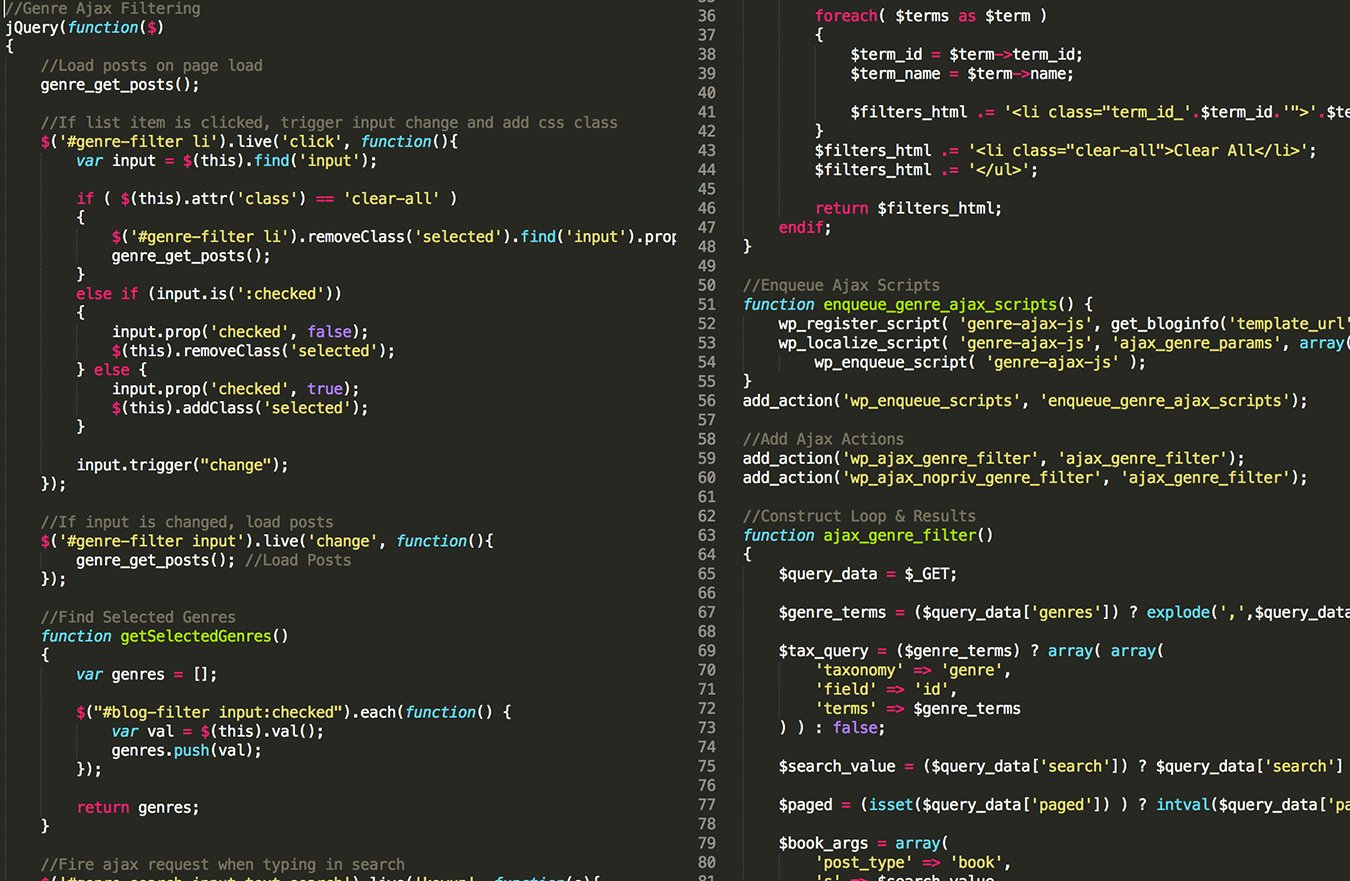The width and height of the screenshot is (1350, 881).
Task: Click the 'genres.push(val);' line
Action: pyautogui.click(x=187, y=750)
